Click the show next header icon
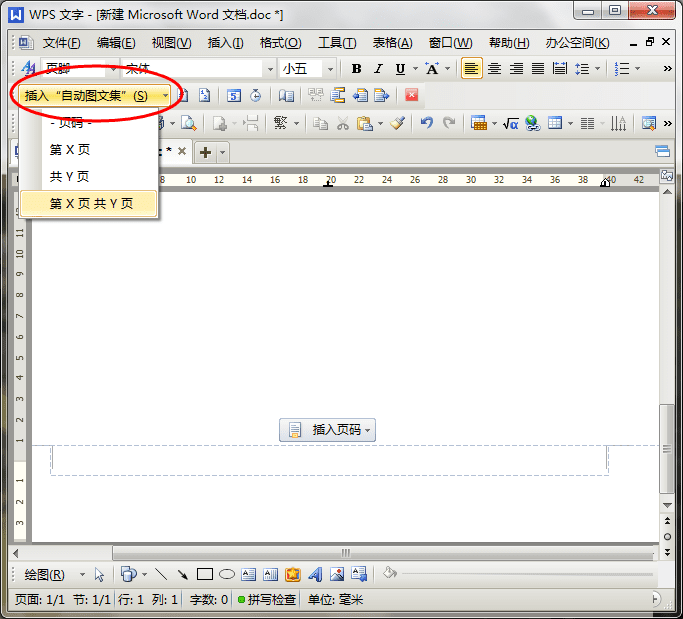The image size is (683, 619). pos(382,95)
